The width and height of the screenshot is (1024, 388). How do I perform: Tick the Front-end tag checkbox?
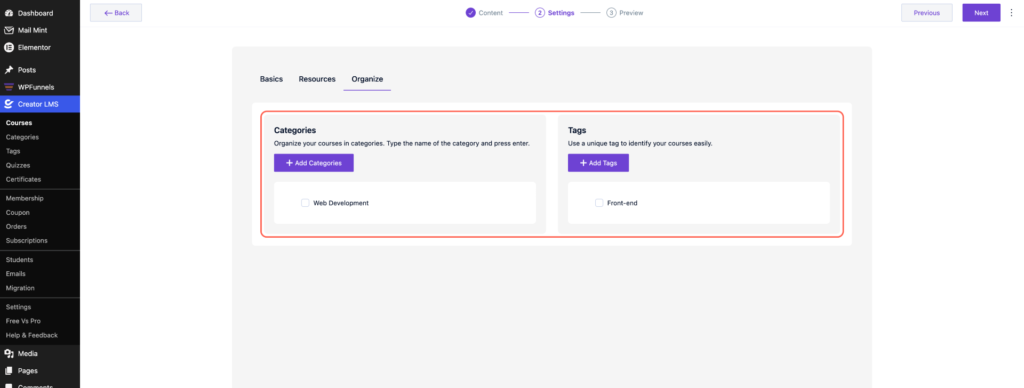click(599, 203)
